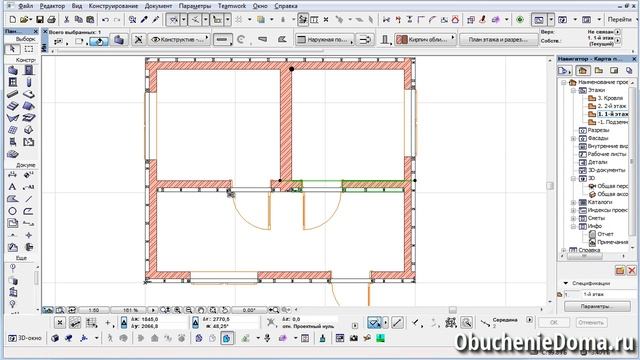Select the Beam tool in toolbox
Screen dimensions: 640x360
[13, 94]
